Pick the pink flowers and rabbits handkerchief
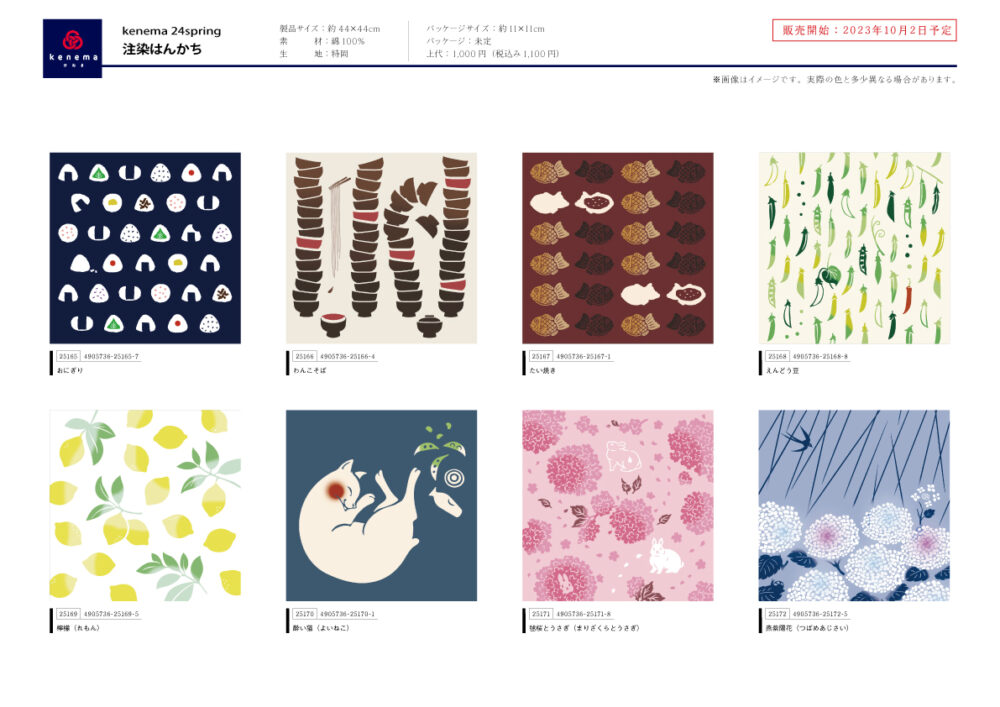This screenshot has width=1000, height=707. tap(618, 506)
